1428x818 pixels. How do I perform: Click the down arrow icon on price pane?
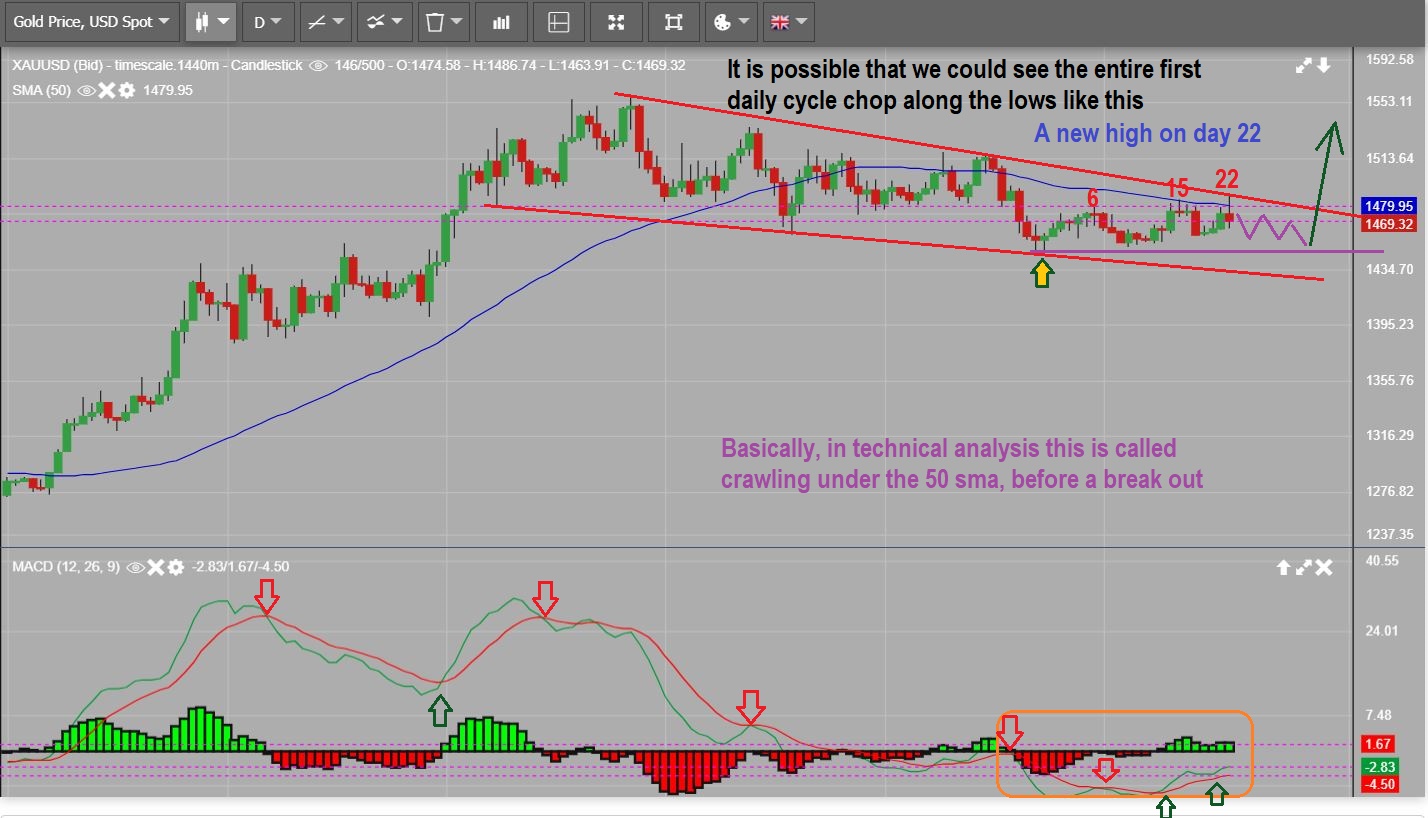pos(1324,66)
